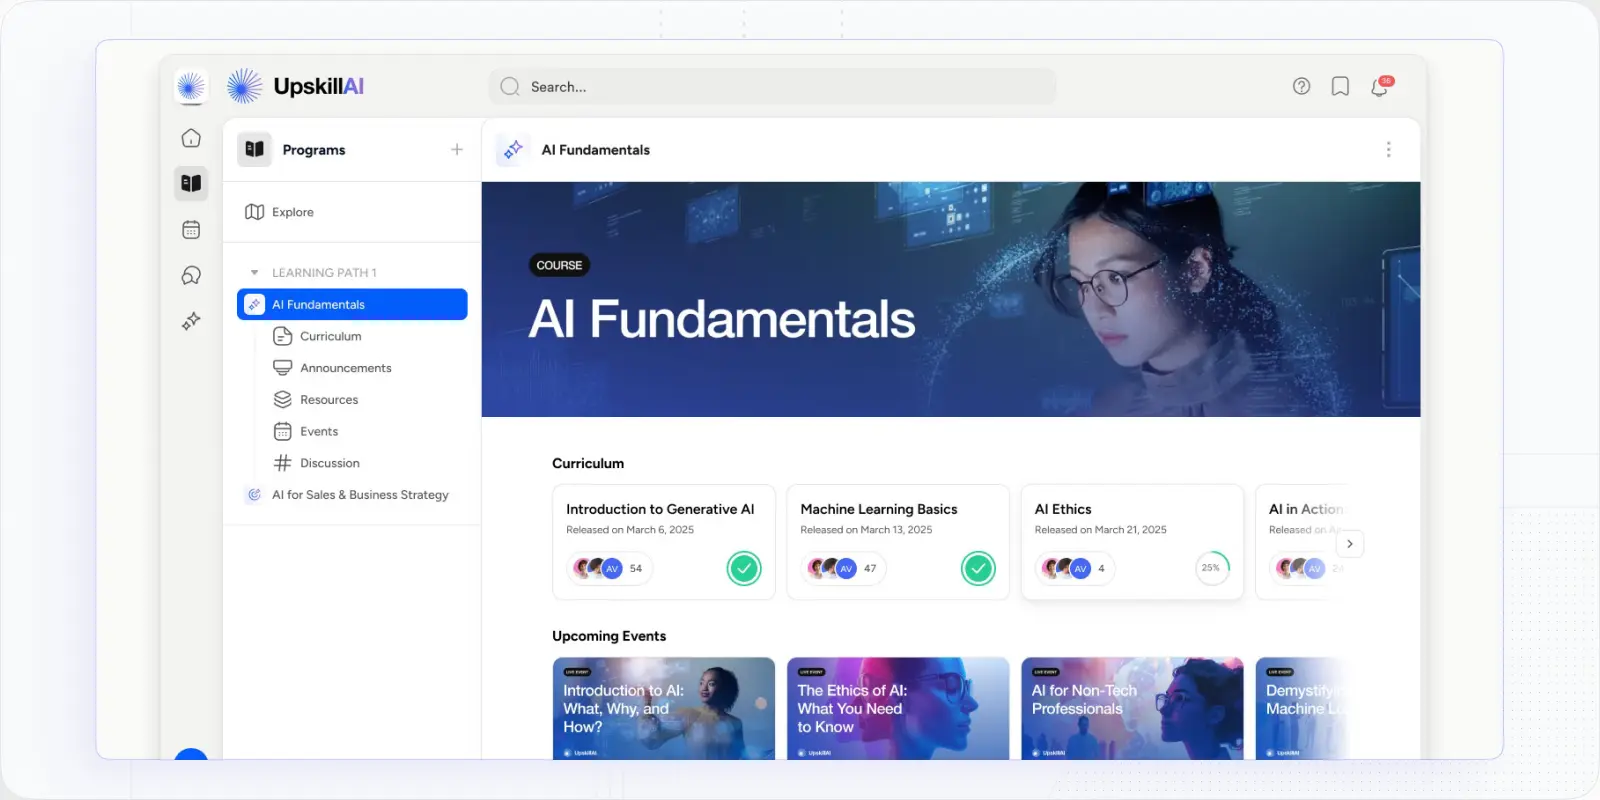Viewport: 1600px width, 800px height.
Task: Click the COURSE badge on banner
Action: pos(559,265)
